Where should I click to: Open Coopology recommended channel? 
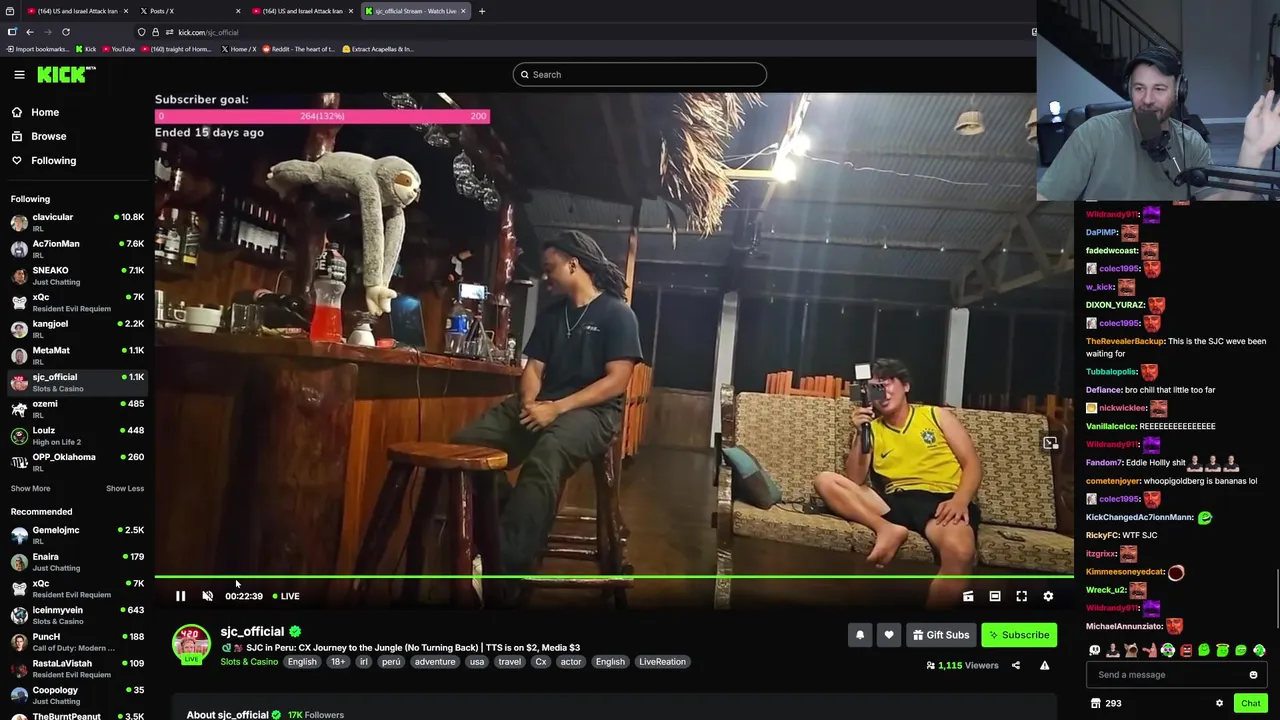tap(77, 695)
